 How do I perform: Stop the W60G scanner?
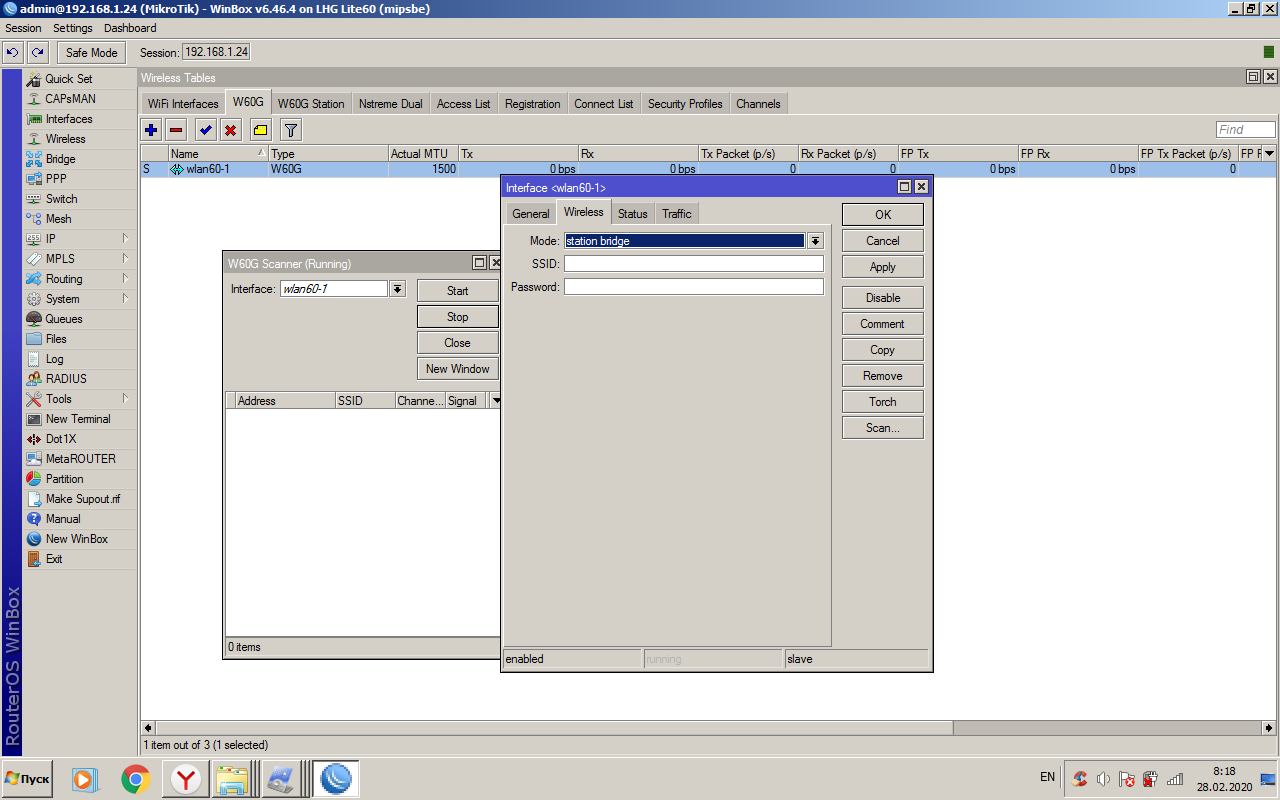457,317
